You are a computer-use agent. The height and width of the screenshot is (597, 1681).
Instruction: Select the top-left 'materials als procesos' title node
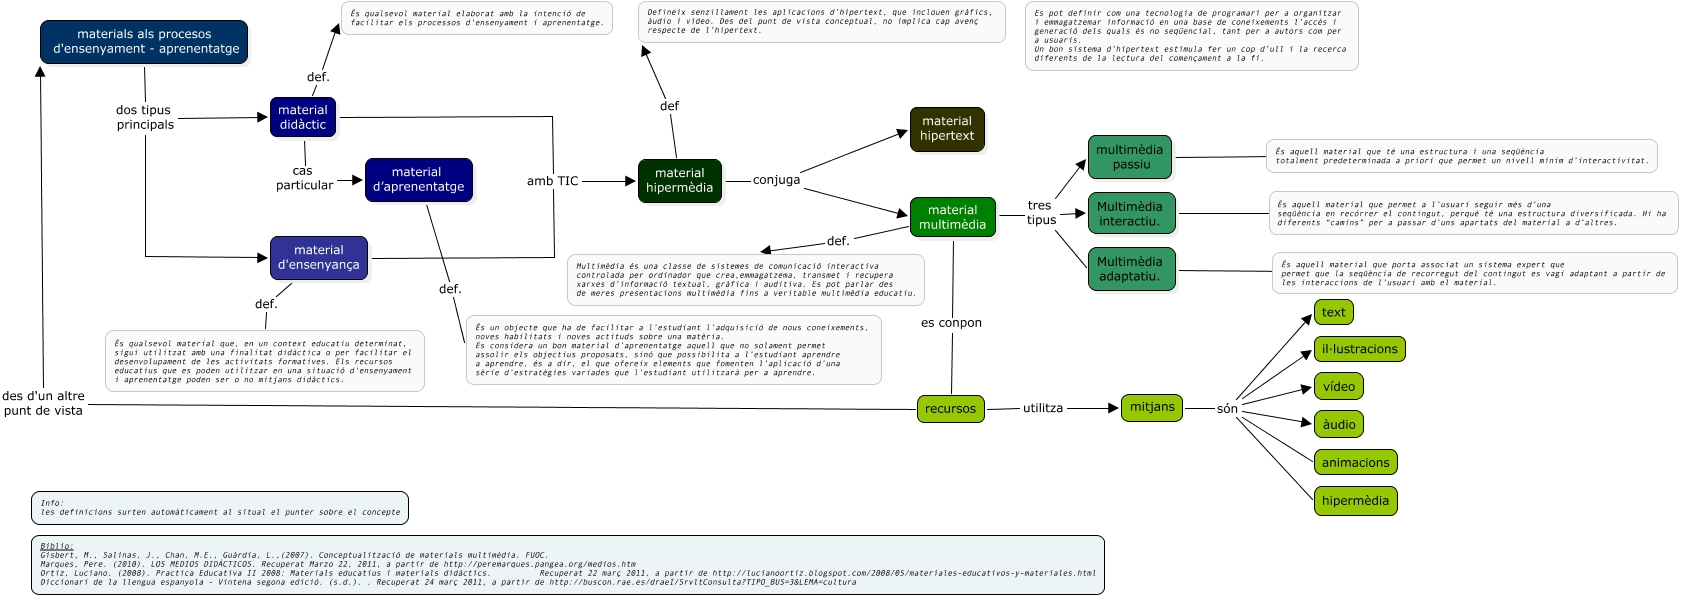point(145,41)
